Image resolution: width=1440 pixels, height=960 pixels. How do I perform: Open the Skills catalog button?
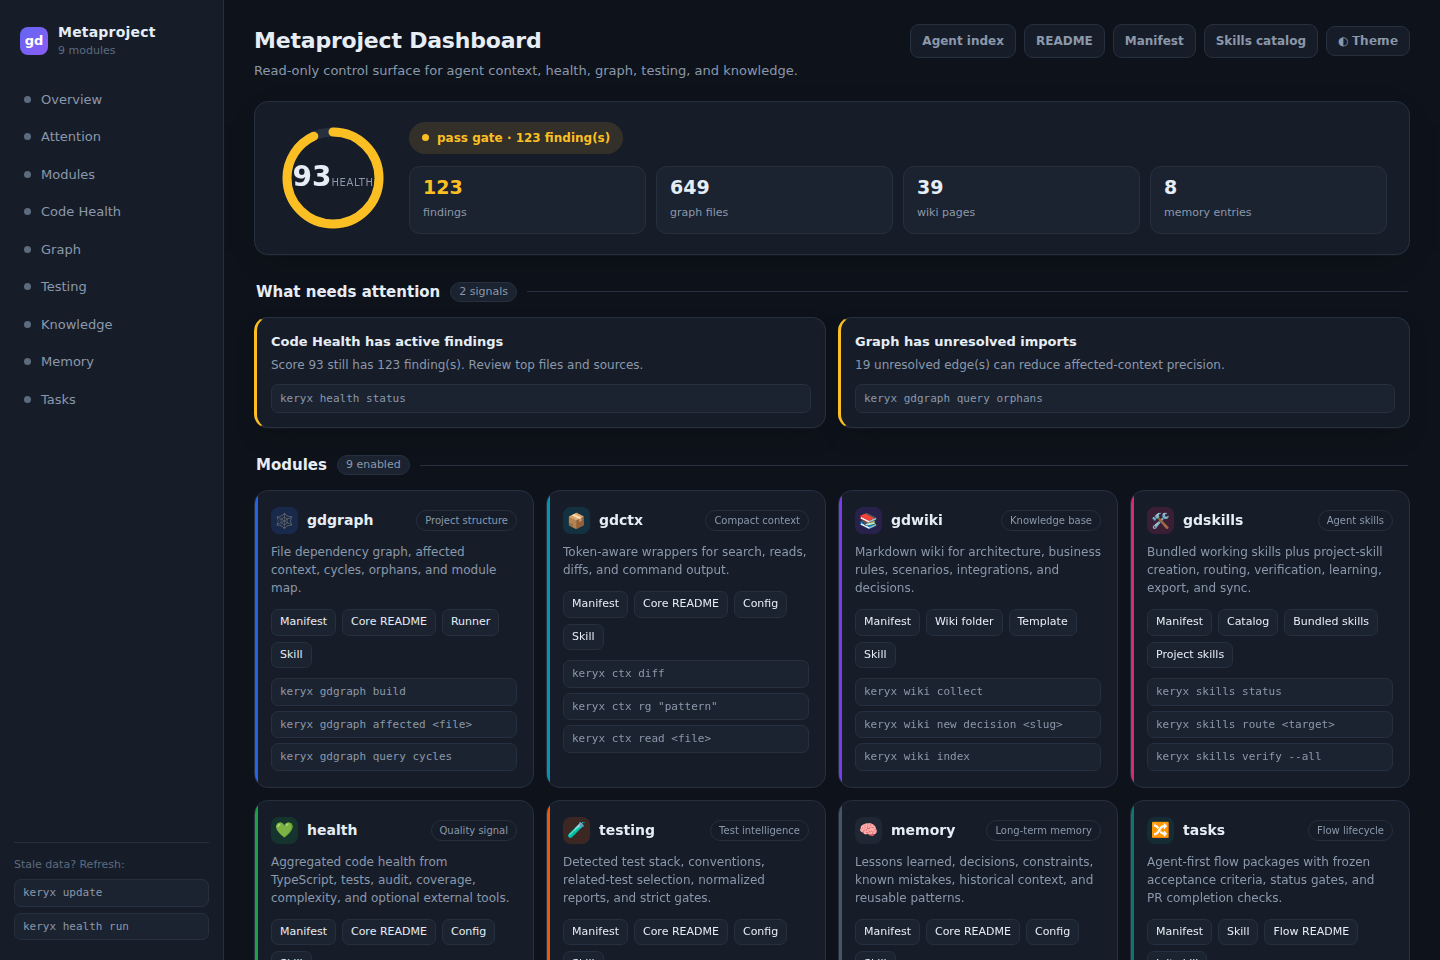point(1261,41)
